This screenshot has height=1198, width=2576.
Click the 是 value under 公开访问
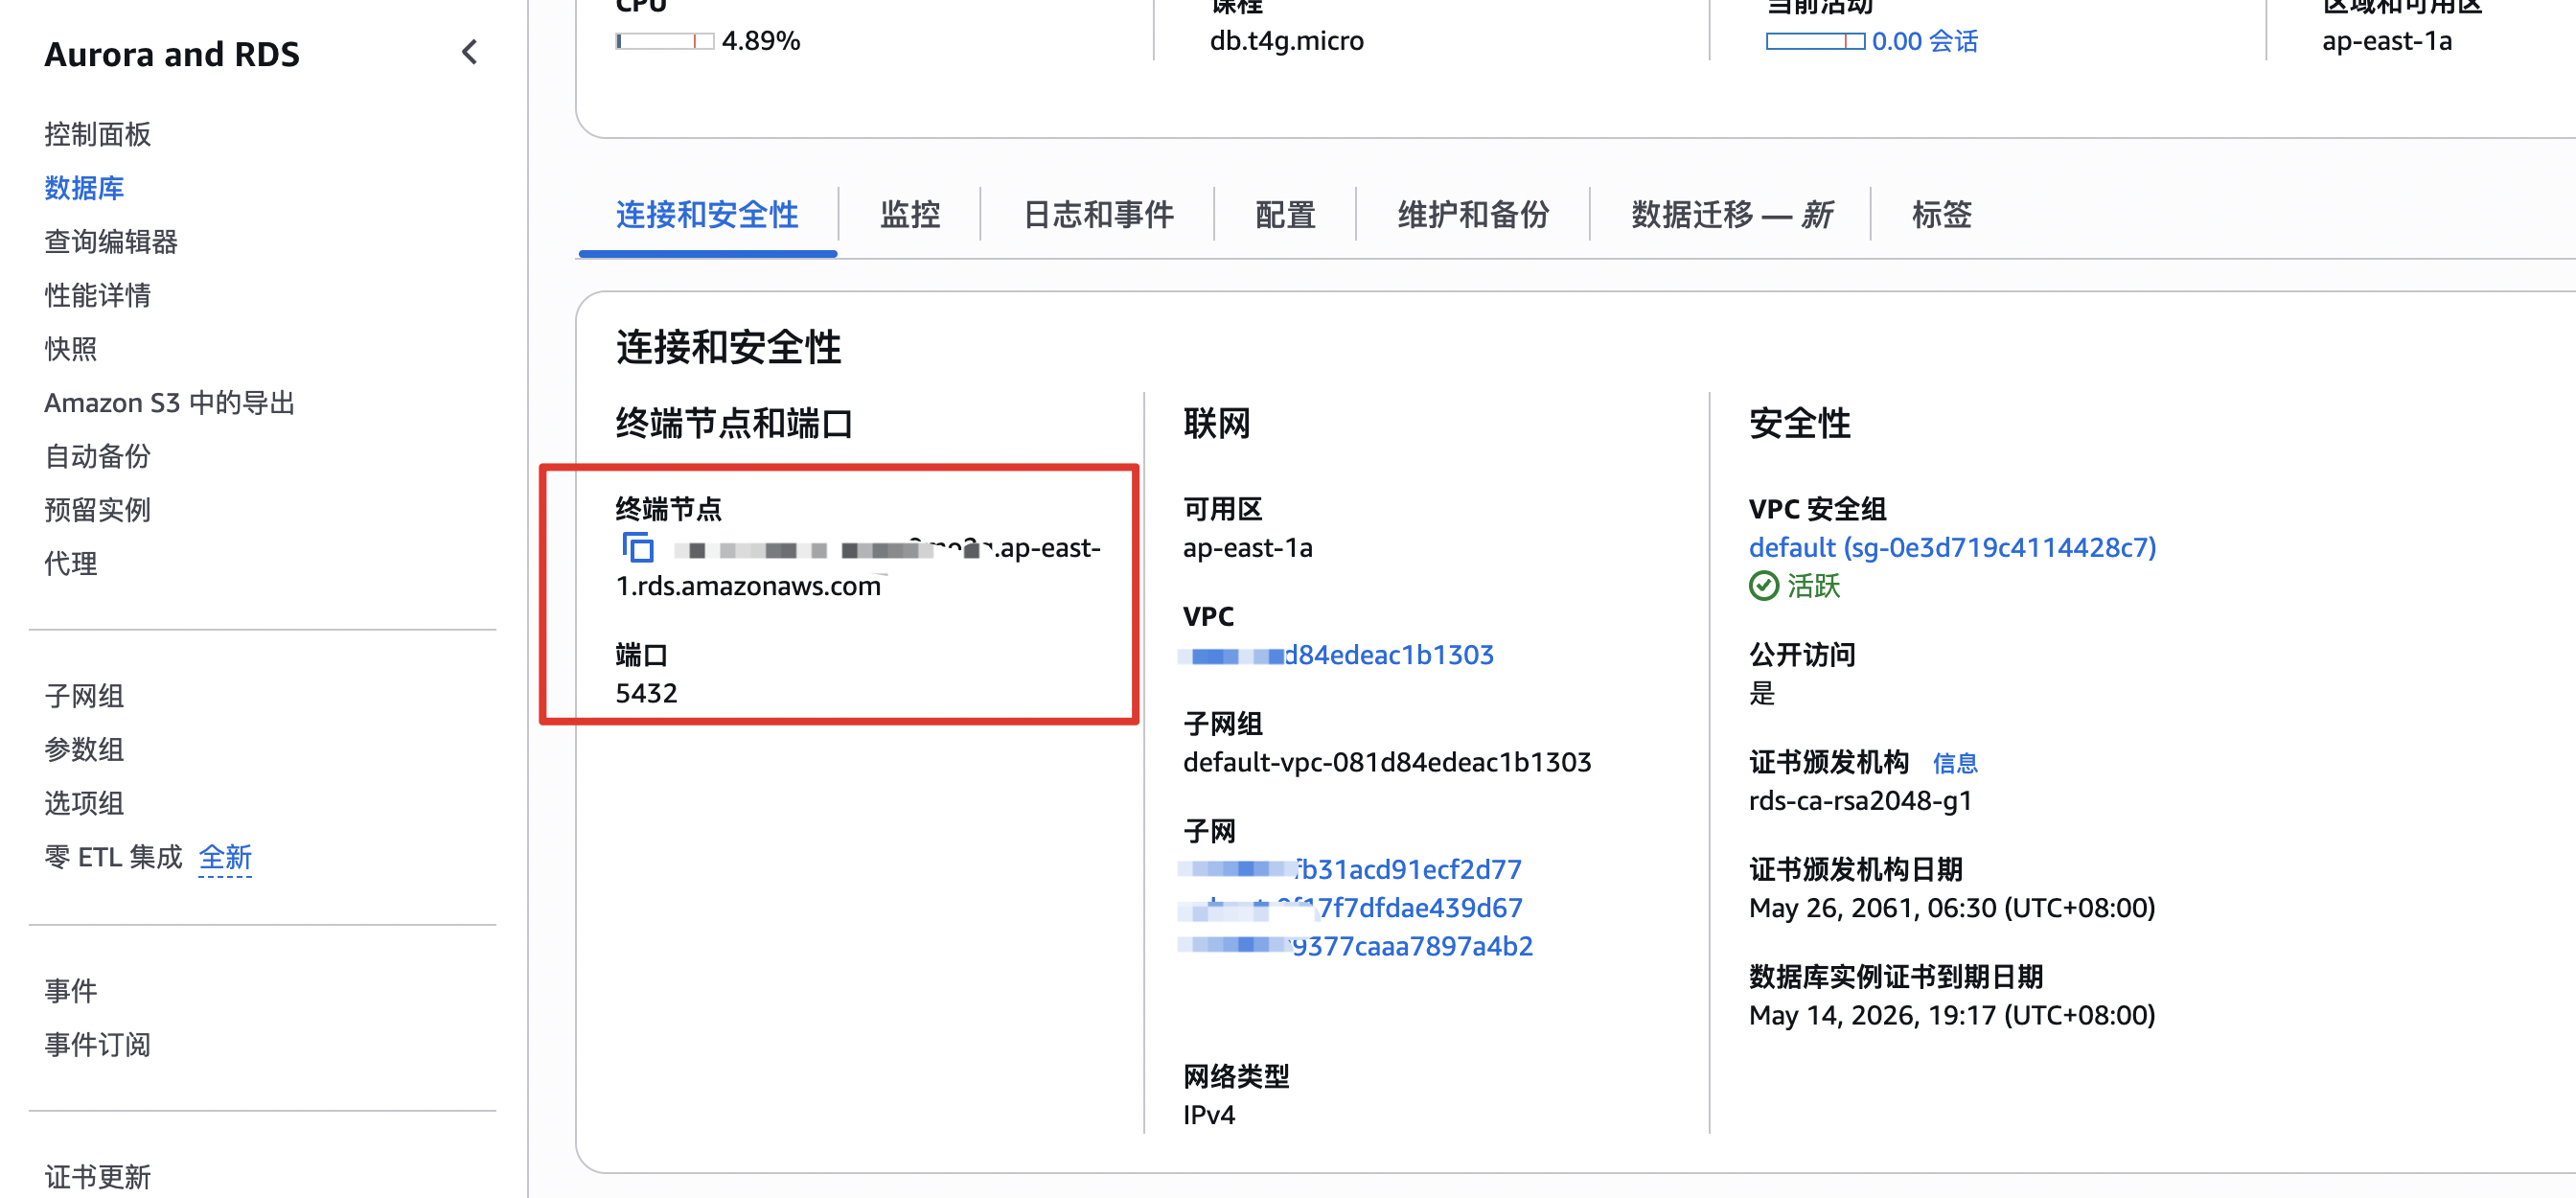pos(1762,693)
